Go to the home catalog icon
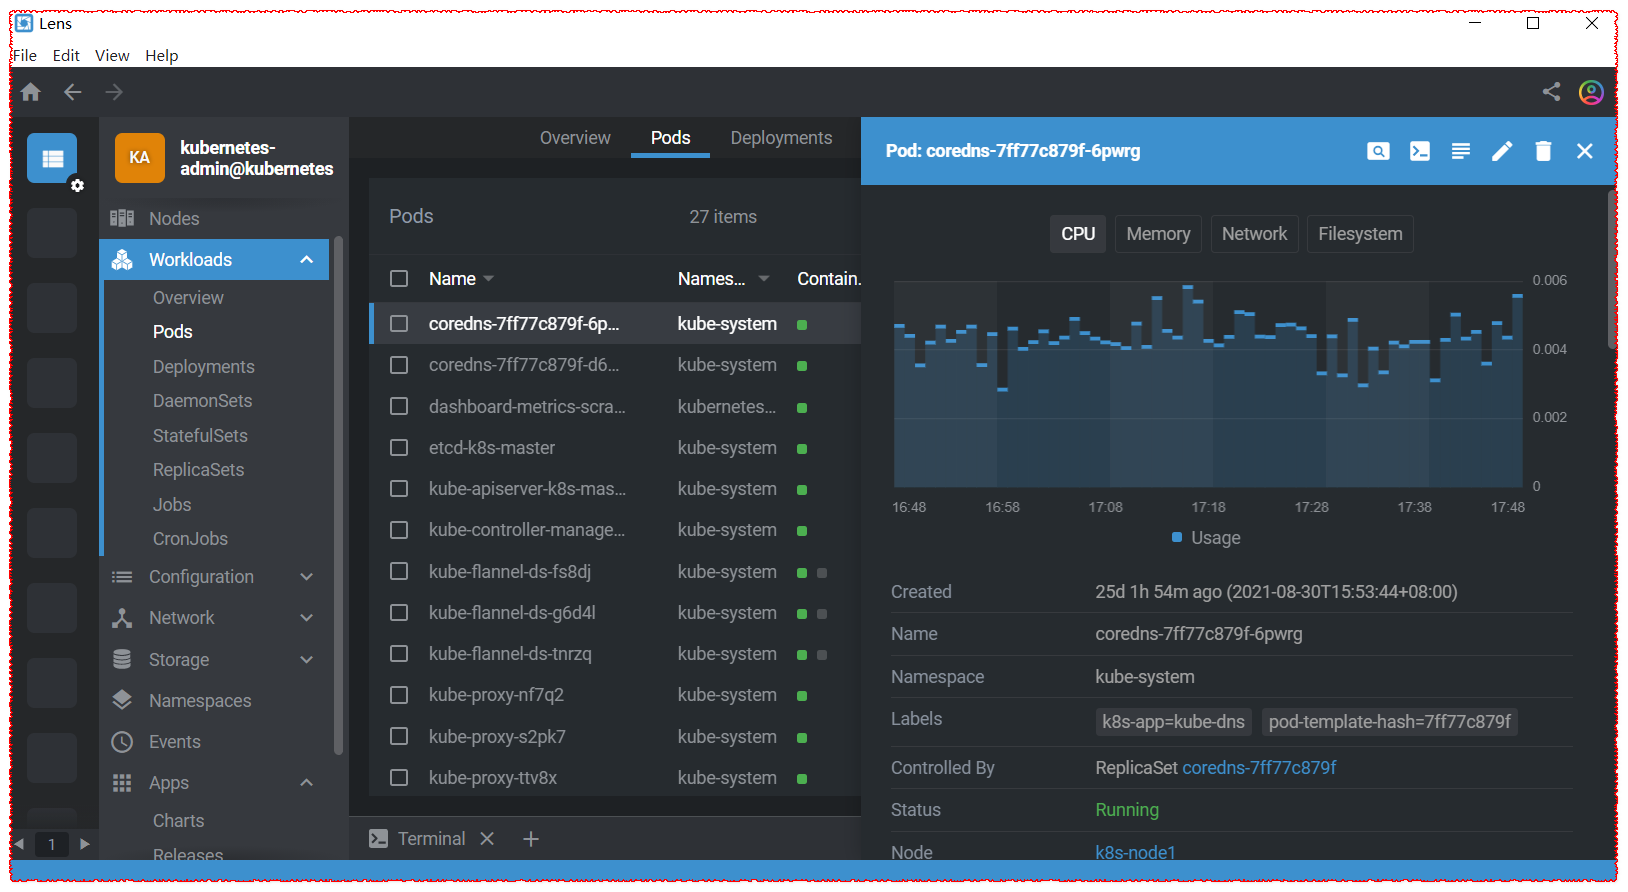The width and height of the screenshot is (1628, 892). click(31, 92)
